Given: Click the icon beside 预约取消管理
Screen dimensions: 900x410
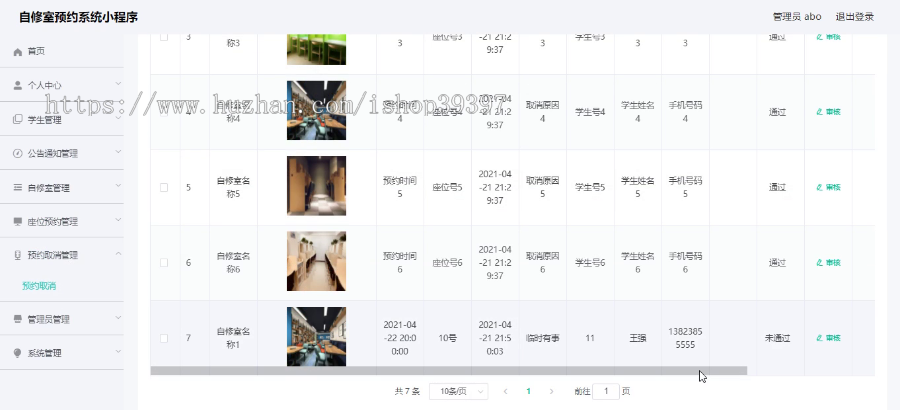Looking at the screenshot, I should coord(17,255).
